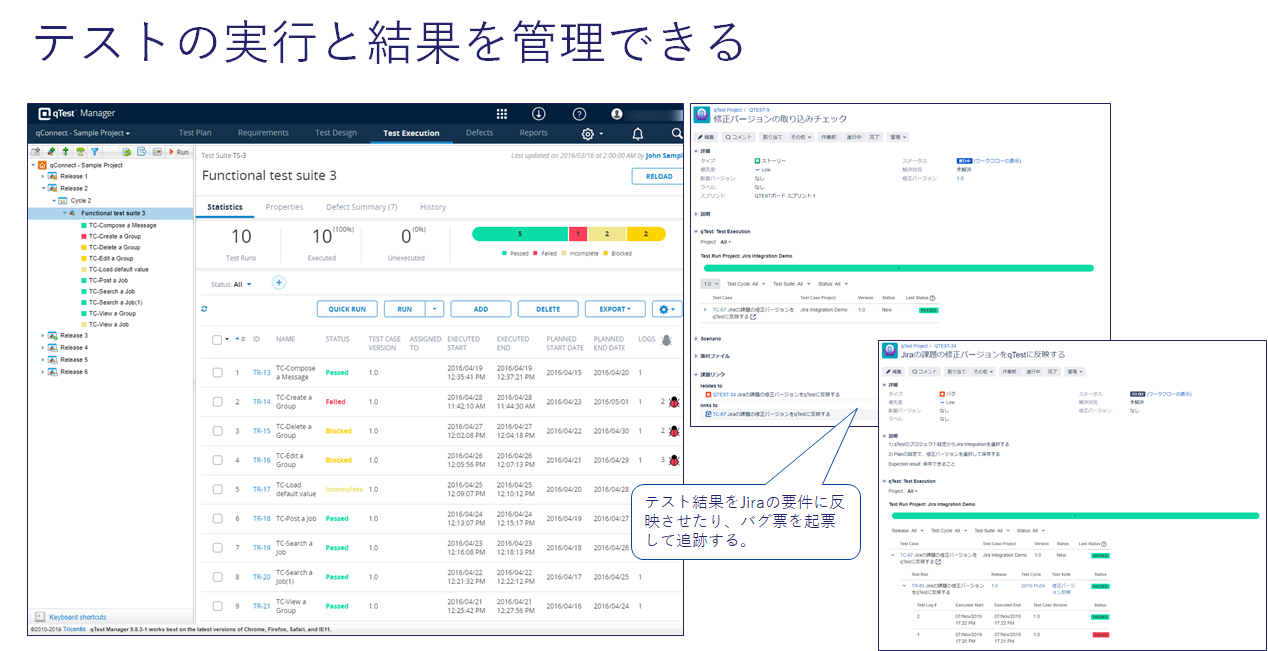Click the orange Blocked segment showing 2
The width and height of the screenshot is (1268, 651).
646,234
